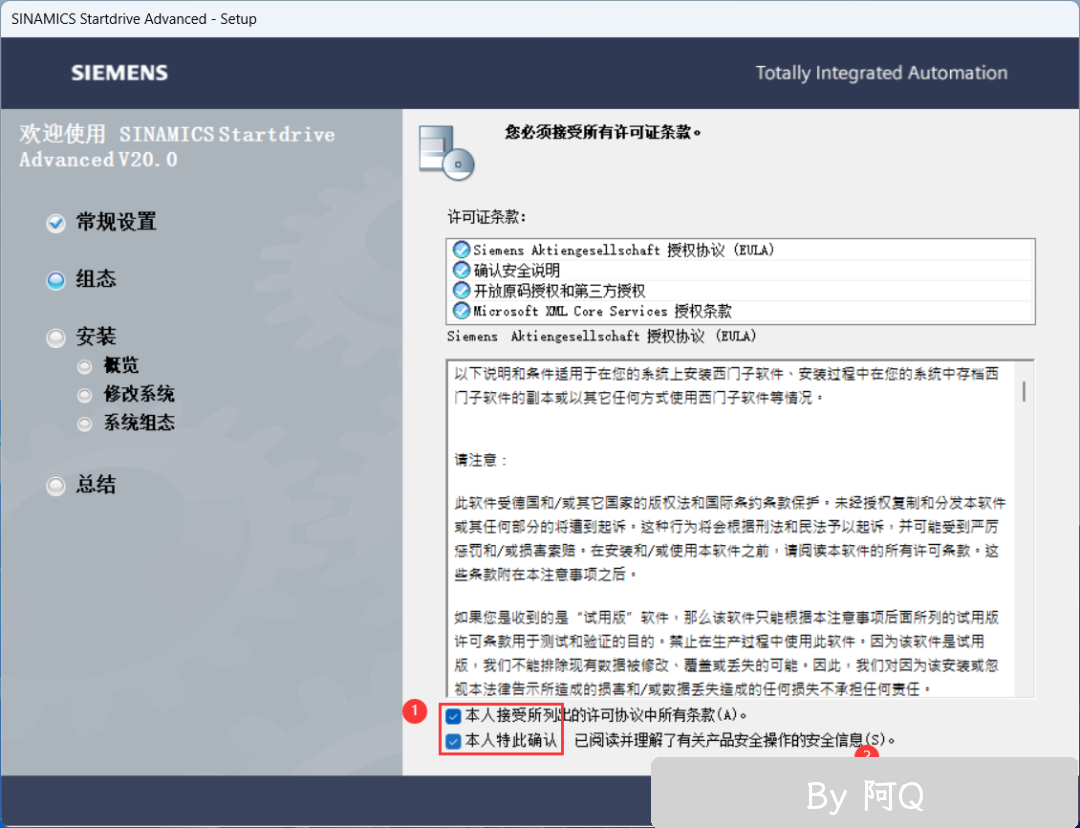Click the 安装 step in the sidebar

click(96, 337)
